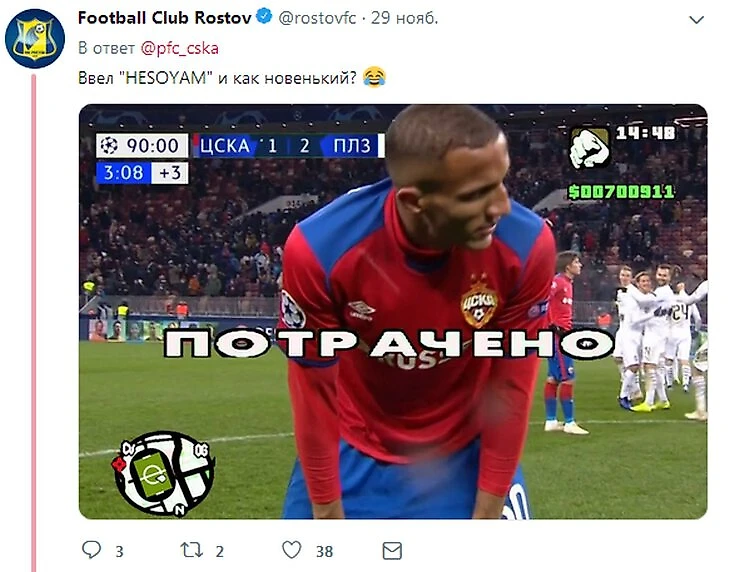Click the @rostovfc handle

point(318,18)
